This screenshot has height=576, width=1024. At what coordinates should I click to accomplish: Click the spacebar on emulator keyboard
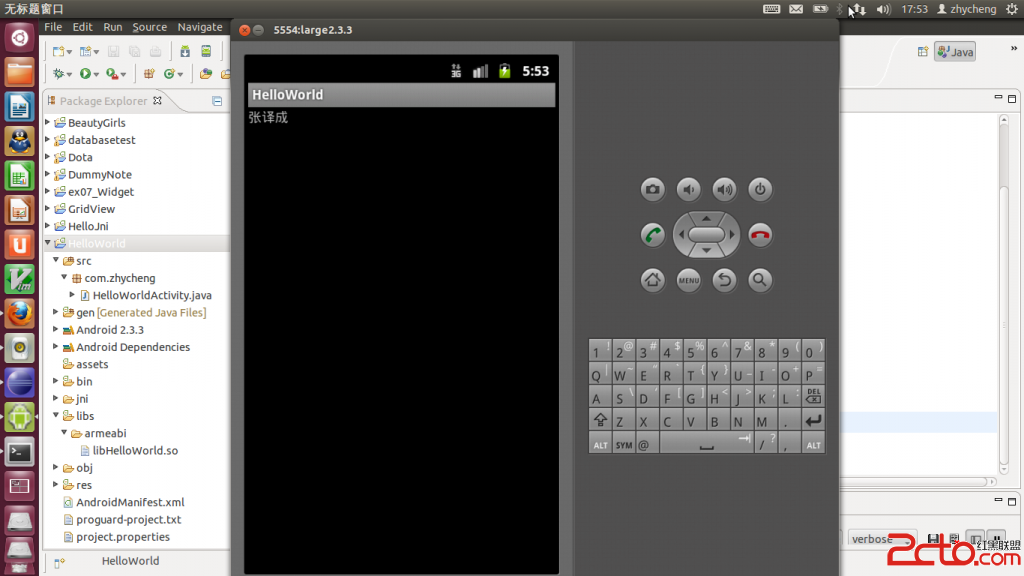click(706, 444)
